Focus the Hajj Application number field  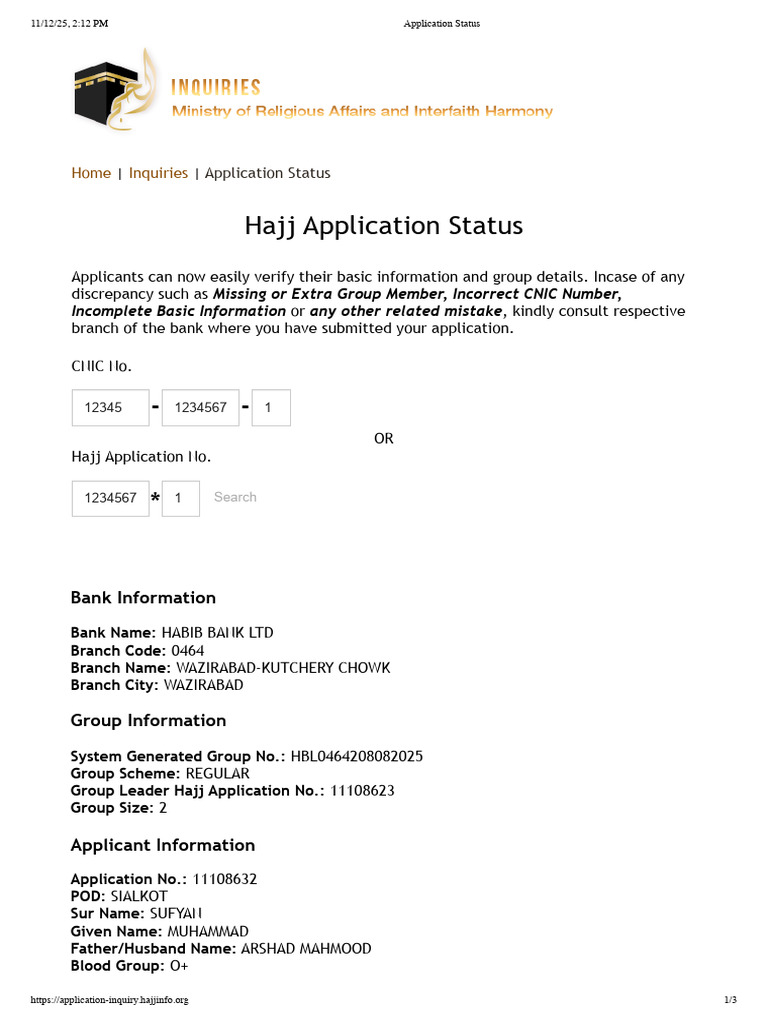(110, 498)
